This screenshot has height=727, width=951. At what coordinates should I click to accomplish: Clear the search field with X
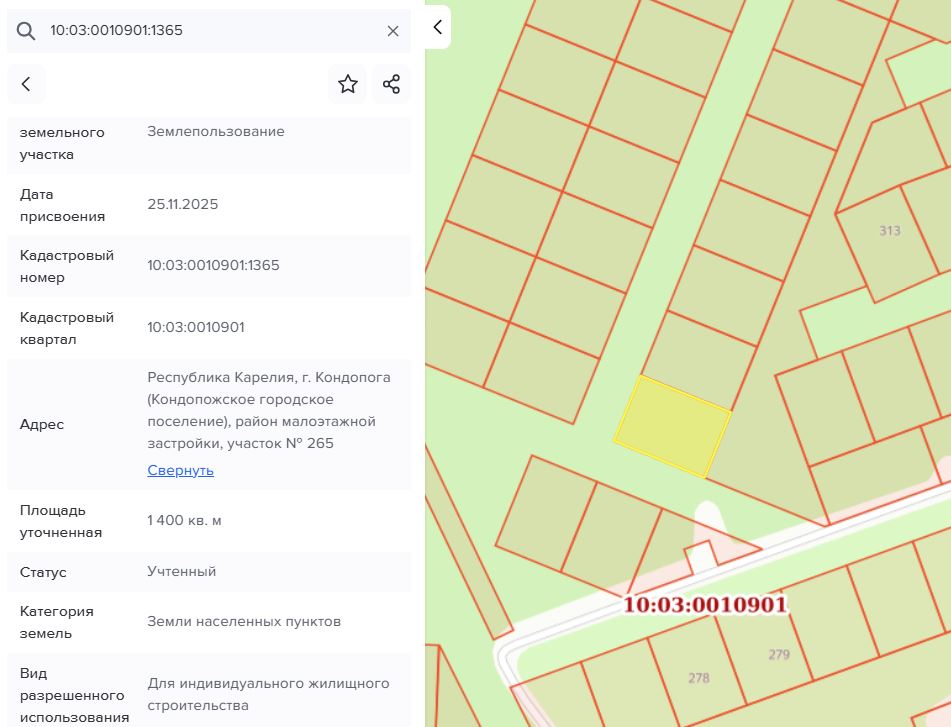pyautogui.click(x=393, y=31)
